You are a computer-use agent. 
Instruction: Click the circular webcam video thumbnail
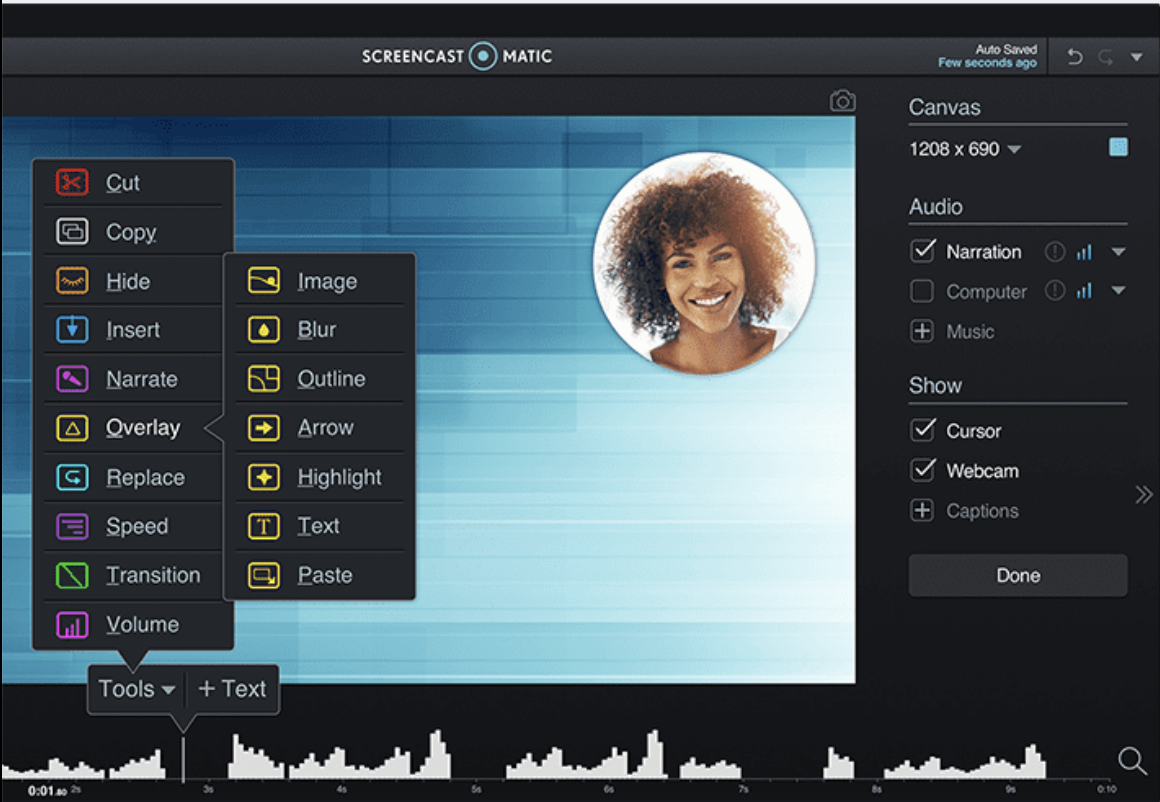(x=704, y=263)
